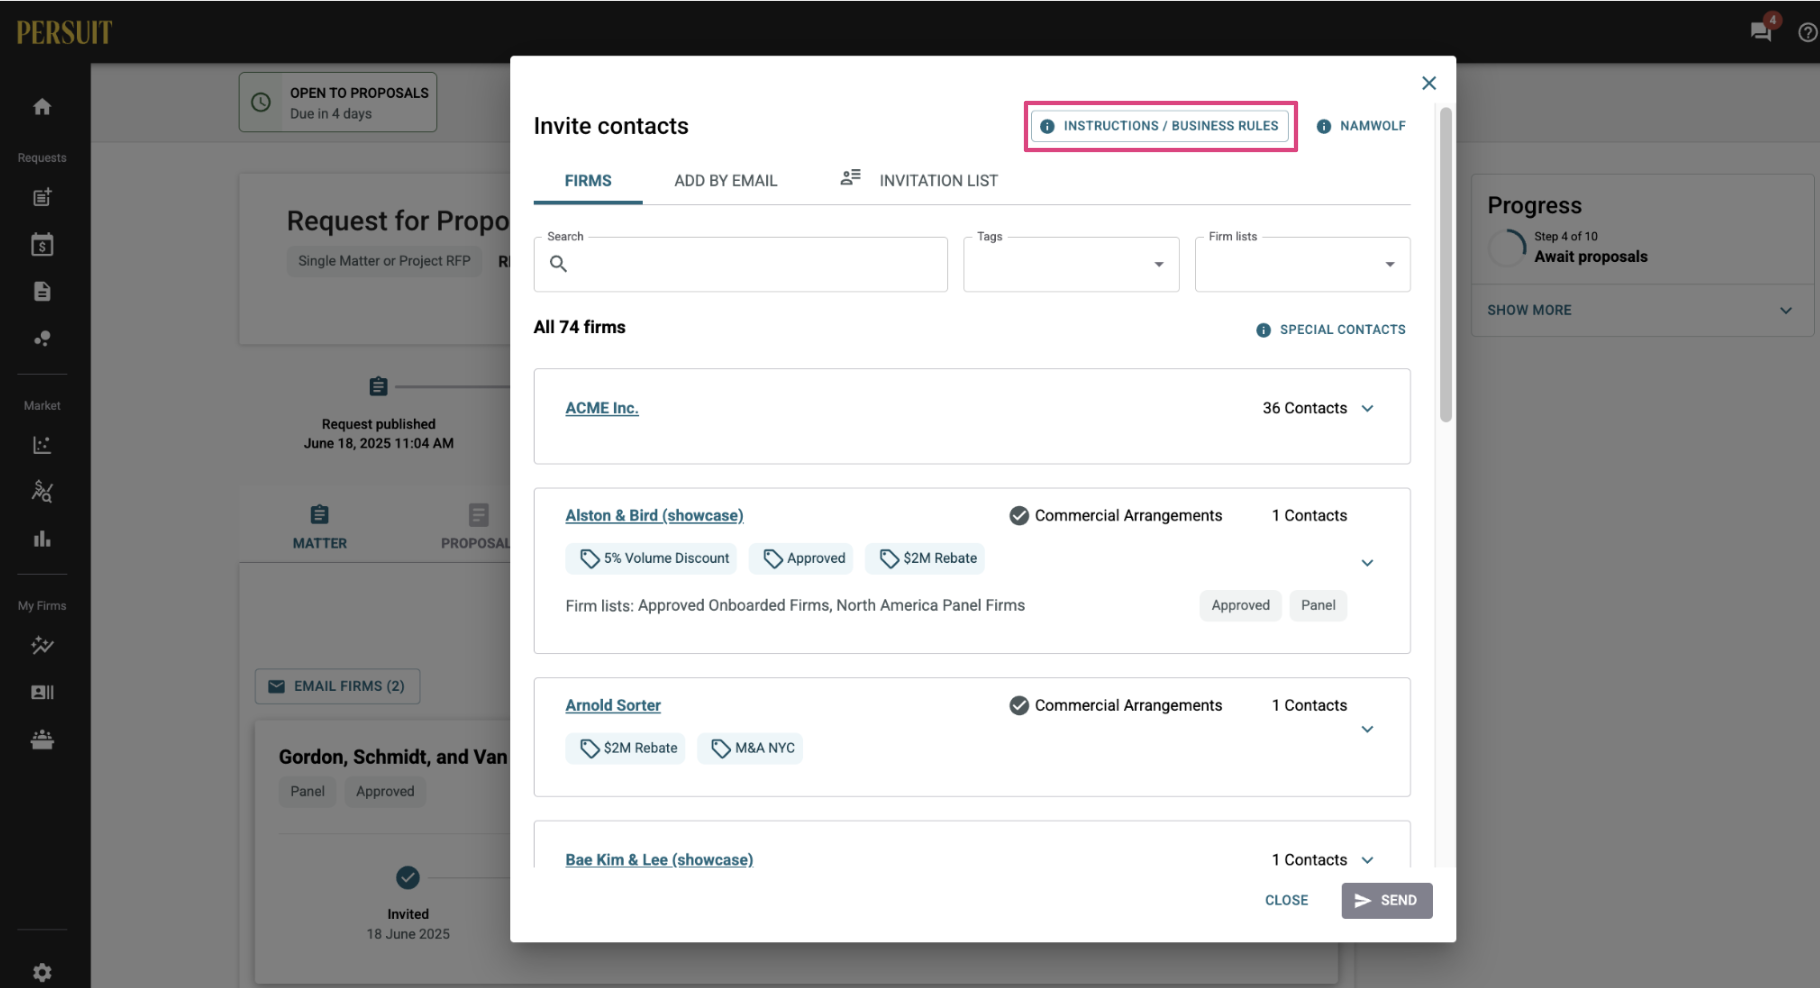This screenshot has width=1820, height=988.
Task: Open help question mark icon
Action: 1808,32
